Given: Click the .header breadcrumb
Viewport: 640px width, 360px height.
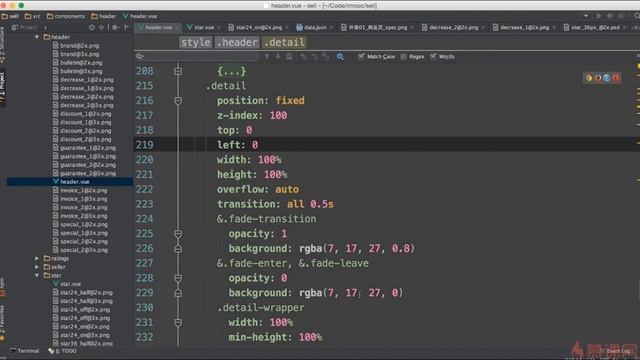Looking at the screenshot, I should [x=237, y=42].
